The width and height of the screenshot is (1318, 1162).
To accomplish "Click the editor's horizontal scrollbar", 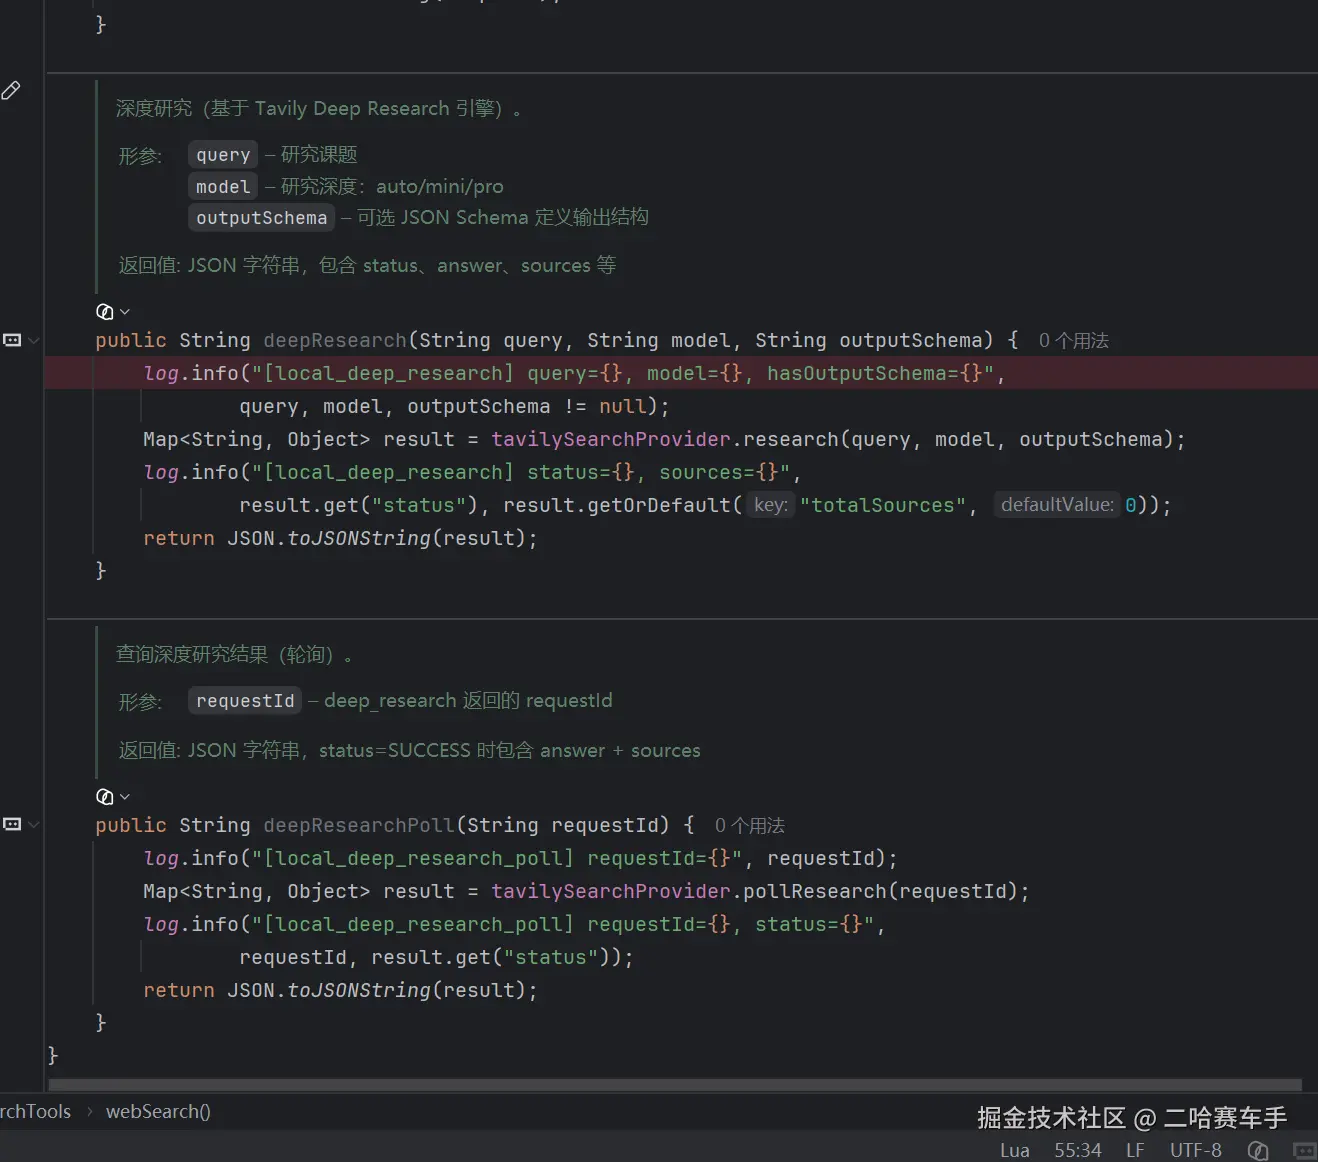I will pos(675,1085).
